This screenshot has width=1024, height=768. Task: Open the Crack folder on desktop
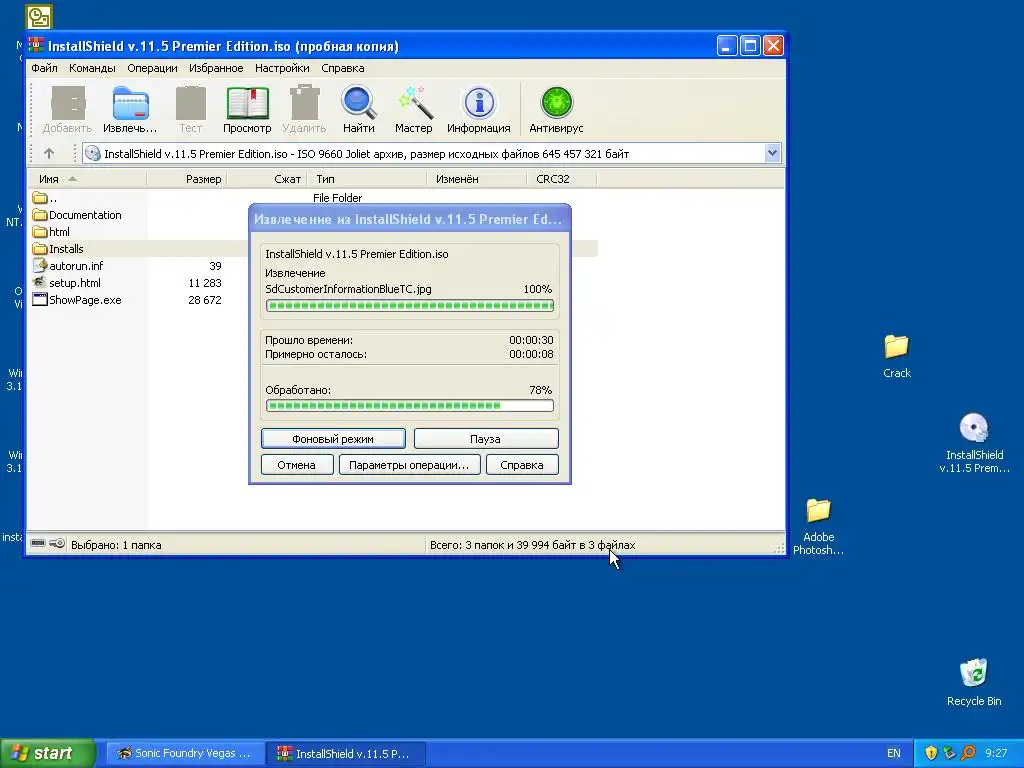pos(897,356)
